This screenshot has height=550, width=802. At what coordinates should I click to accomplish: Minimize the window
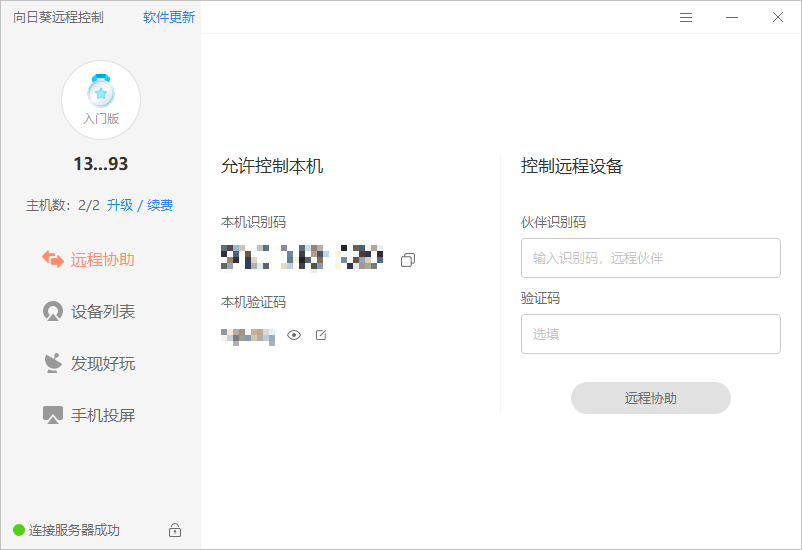[732, 18]
